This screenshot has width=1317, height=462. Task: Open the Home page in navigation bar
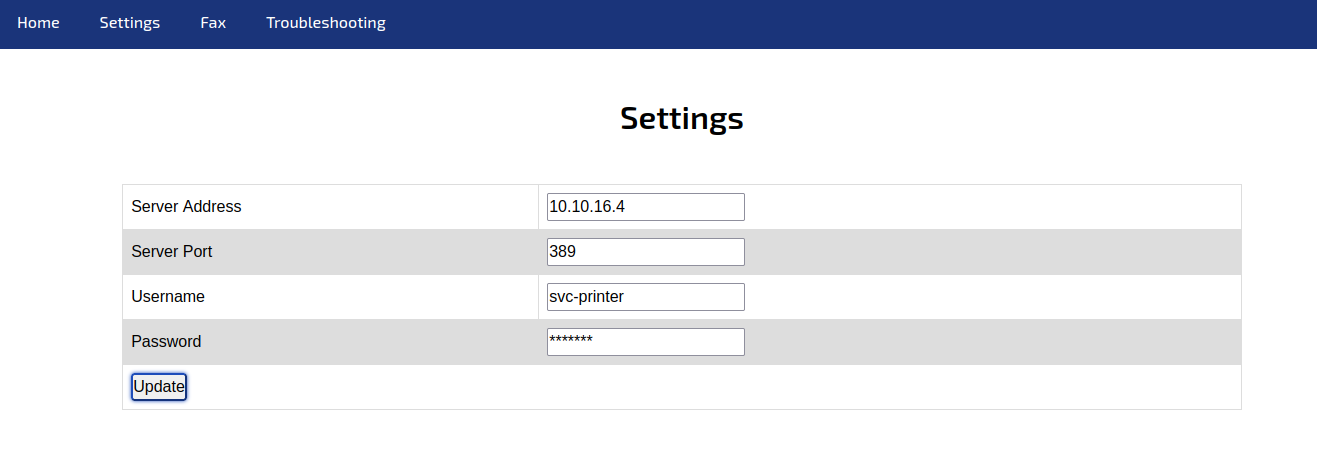pos(38,23)
